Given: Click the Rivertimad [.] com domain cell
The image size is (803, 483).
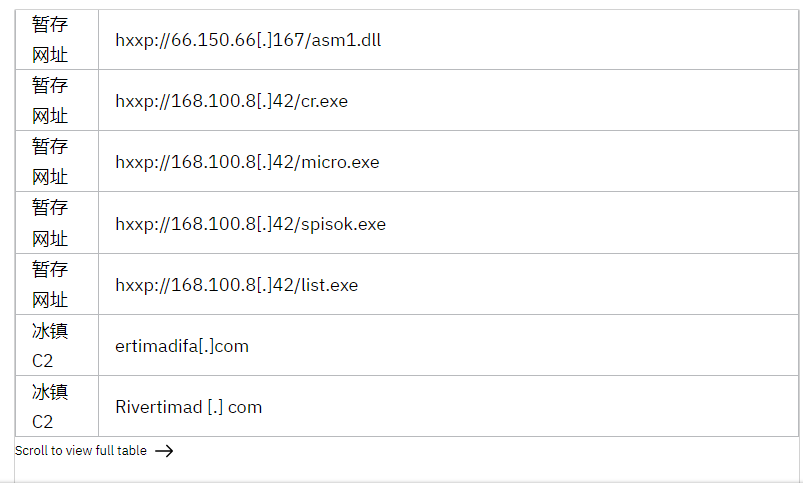Looking at the screenshot, I should pos(448,406).
